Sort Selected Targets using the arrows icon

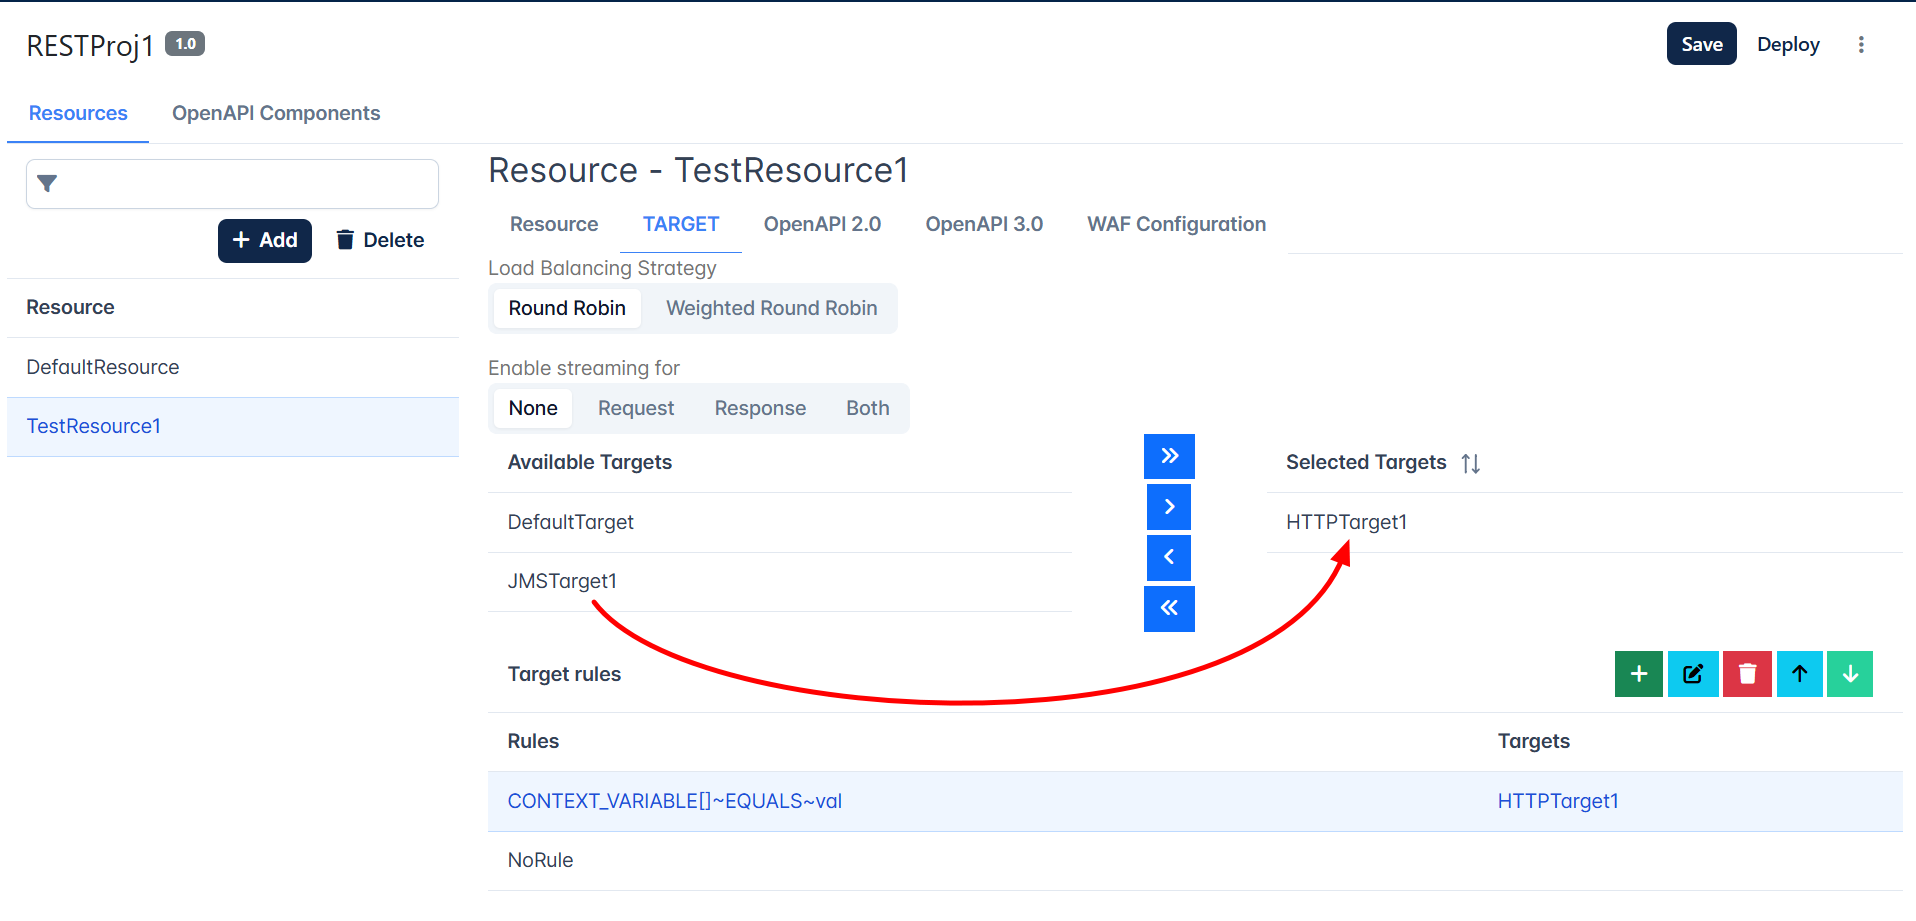tap(1470, 463)
